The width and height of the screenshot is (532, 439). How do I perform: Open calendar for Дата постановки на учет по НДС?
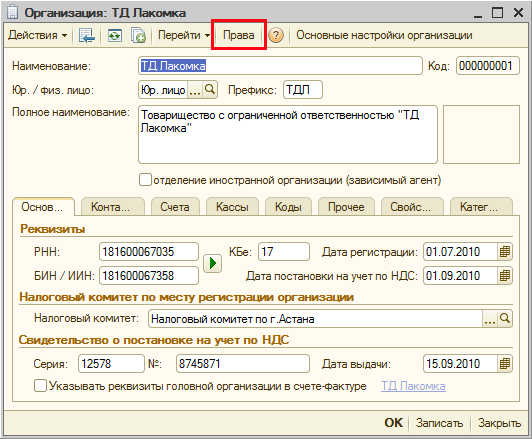[505, 276]
